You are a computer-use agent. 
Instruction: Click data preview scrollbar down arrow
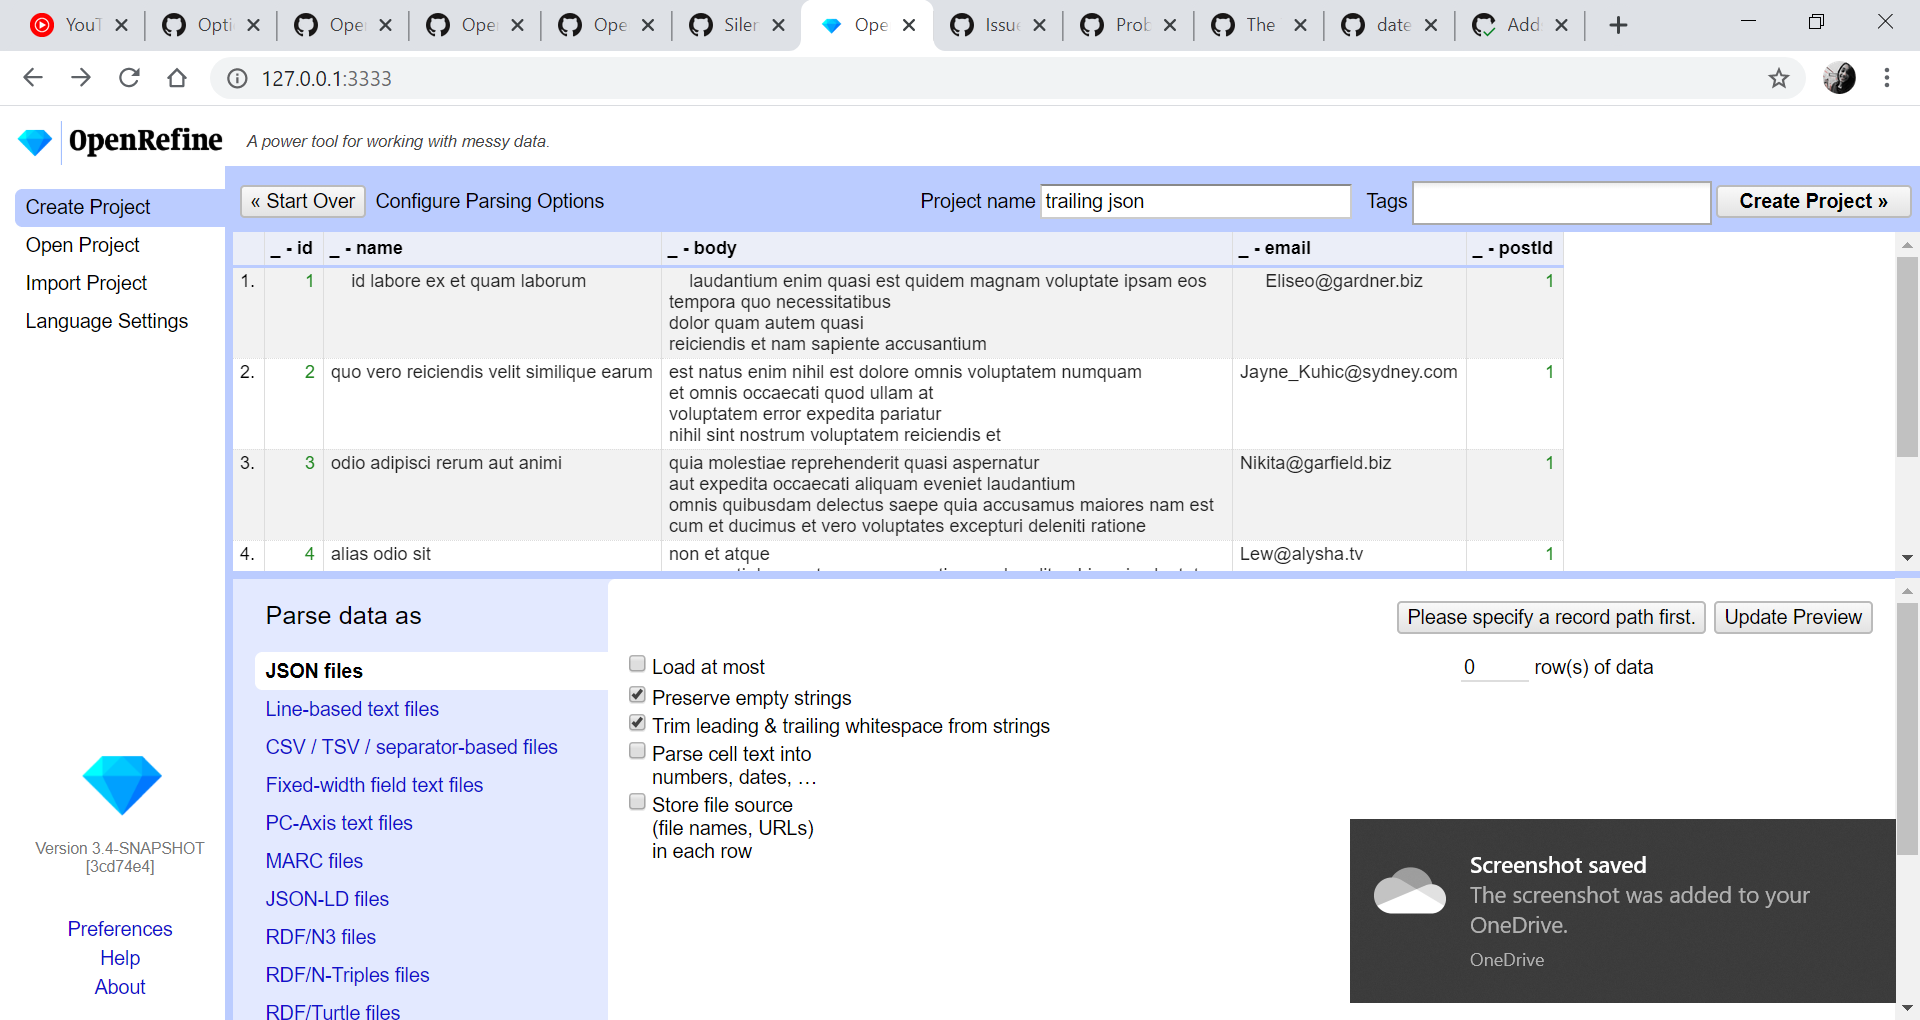coord(1907,557)
